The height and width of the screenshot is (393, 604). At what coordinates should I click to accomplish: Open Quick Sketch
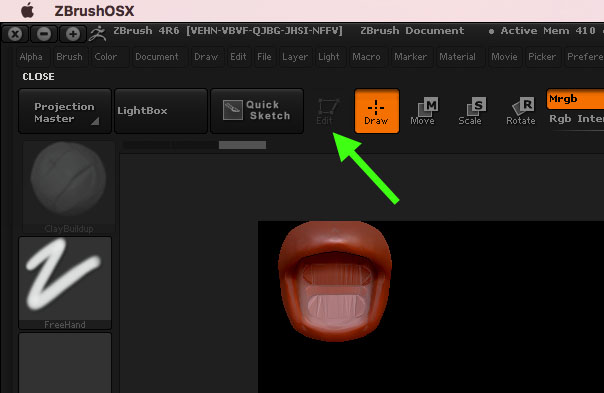257,111
